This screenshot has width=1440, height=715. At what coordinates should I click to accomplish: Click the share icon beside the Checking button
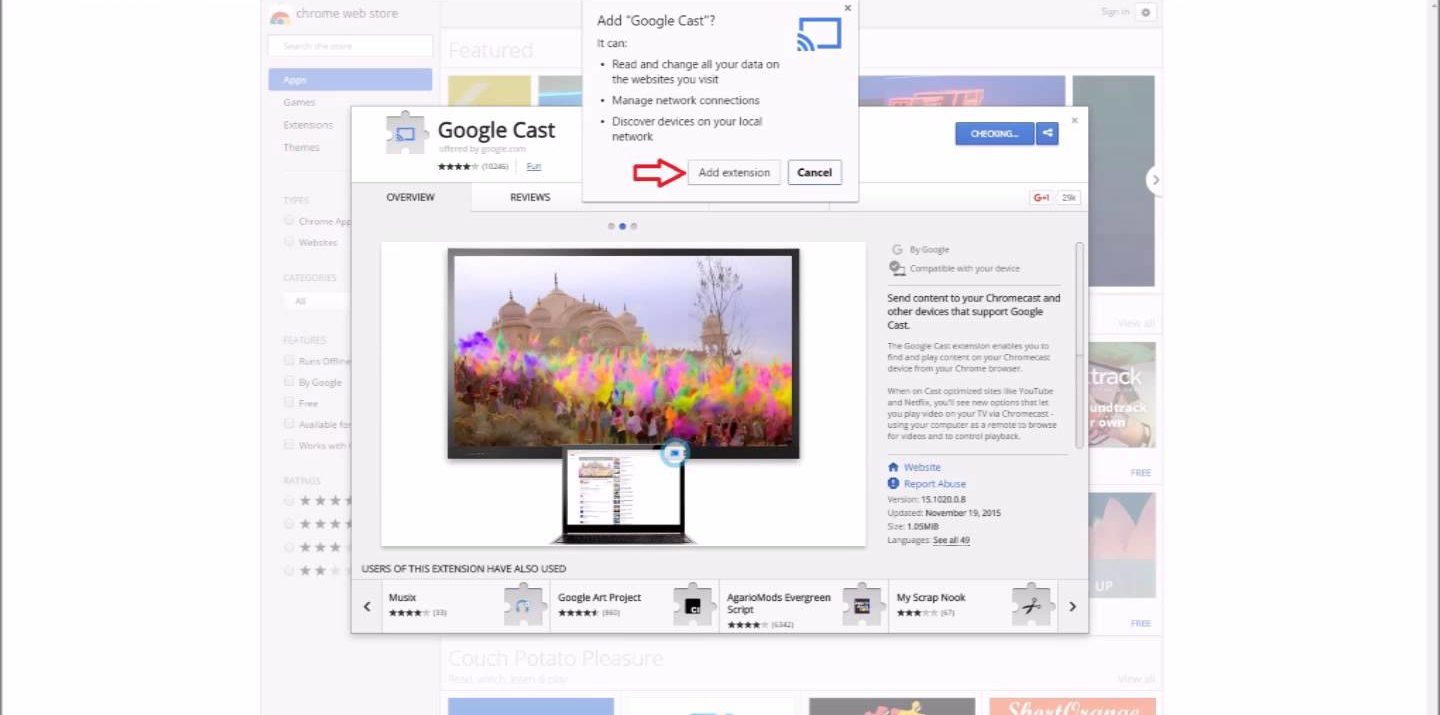coord(1047,133)
